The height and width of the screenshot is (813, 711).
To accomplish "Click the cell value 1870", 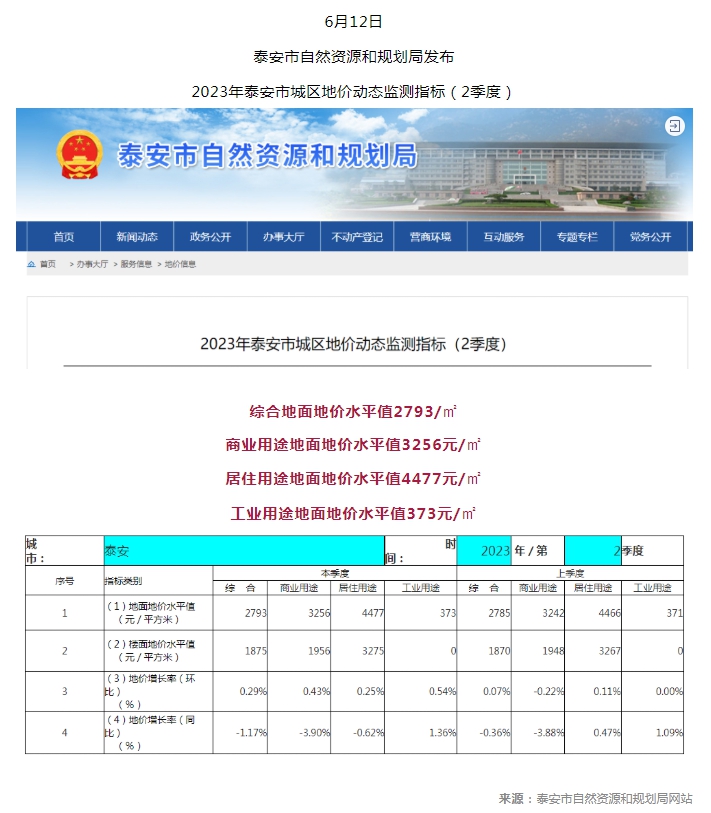I will 499,651.
